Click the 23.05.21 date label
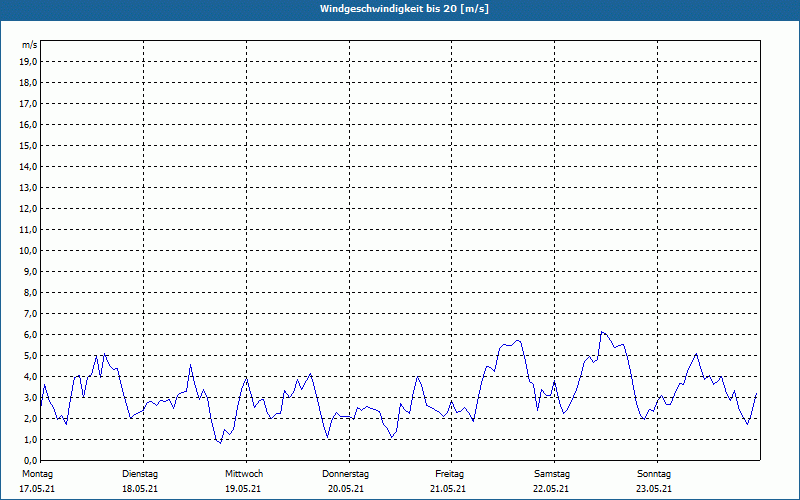This screenshot has width=800, height=500. tap(654, 489)
